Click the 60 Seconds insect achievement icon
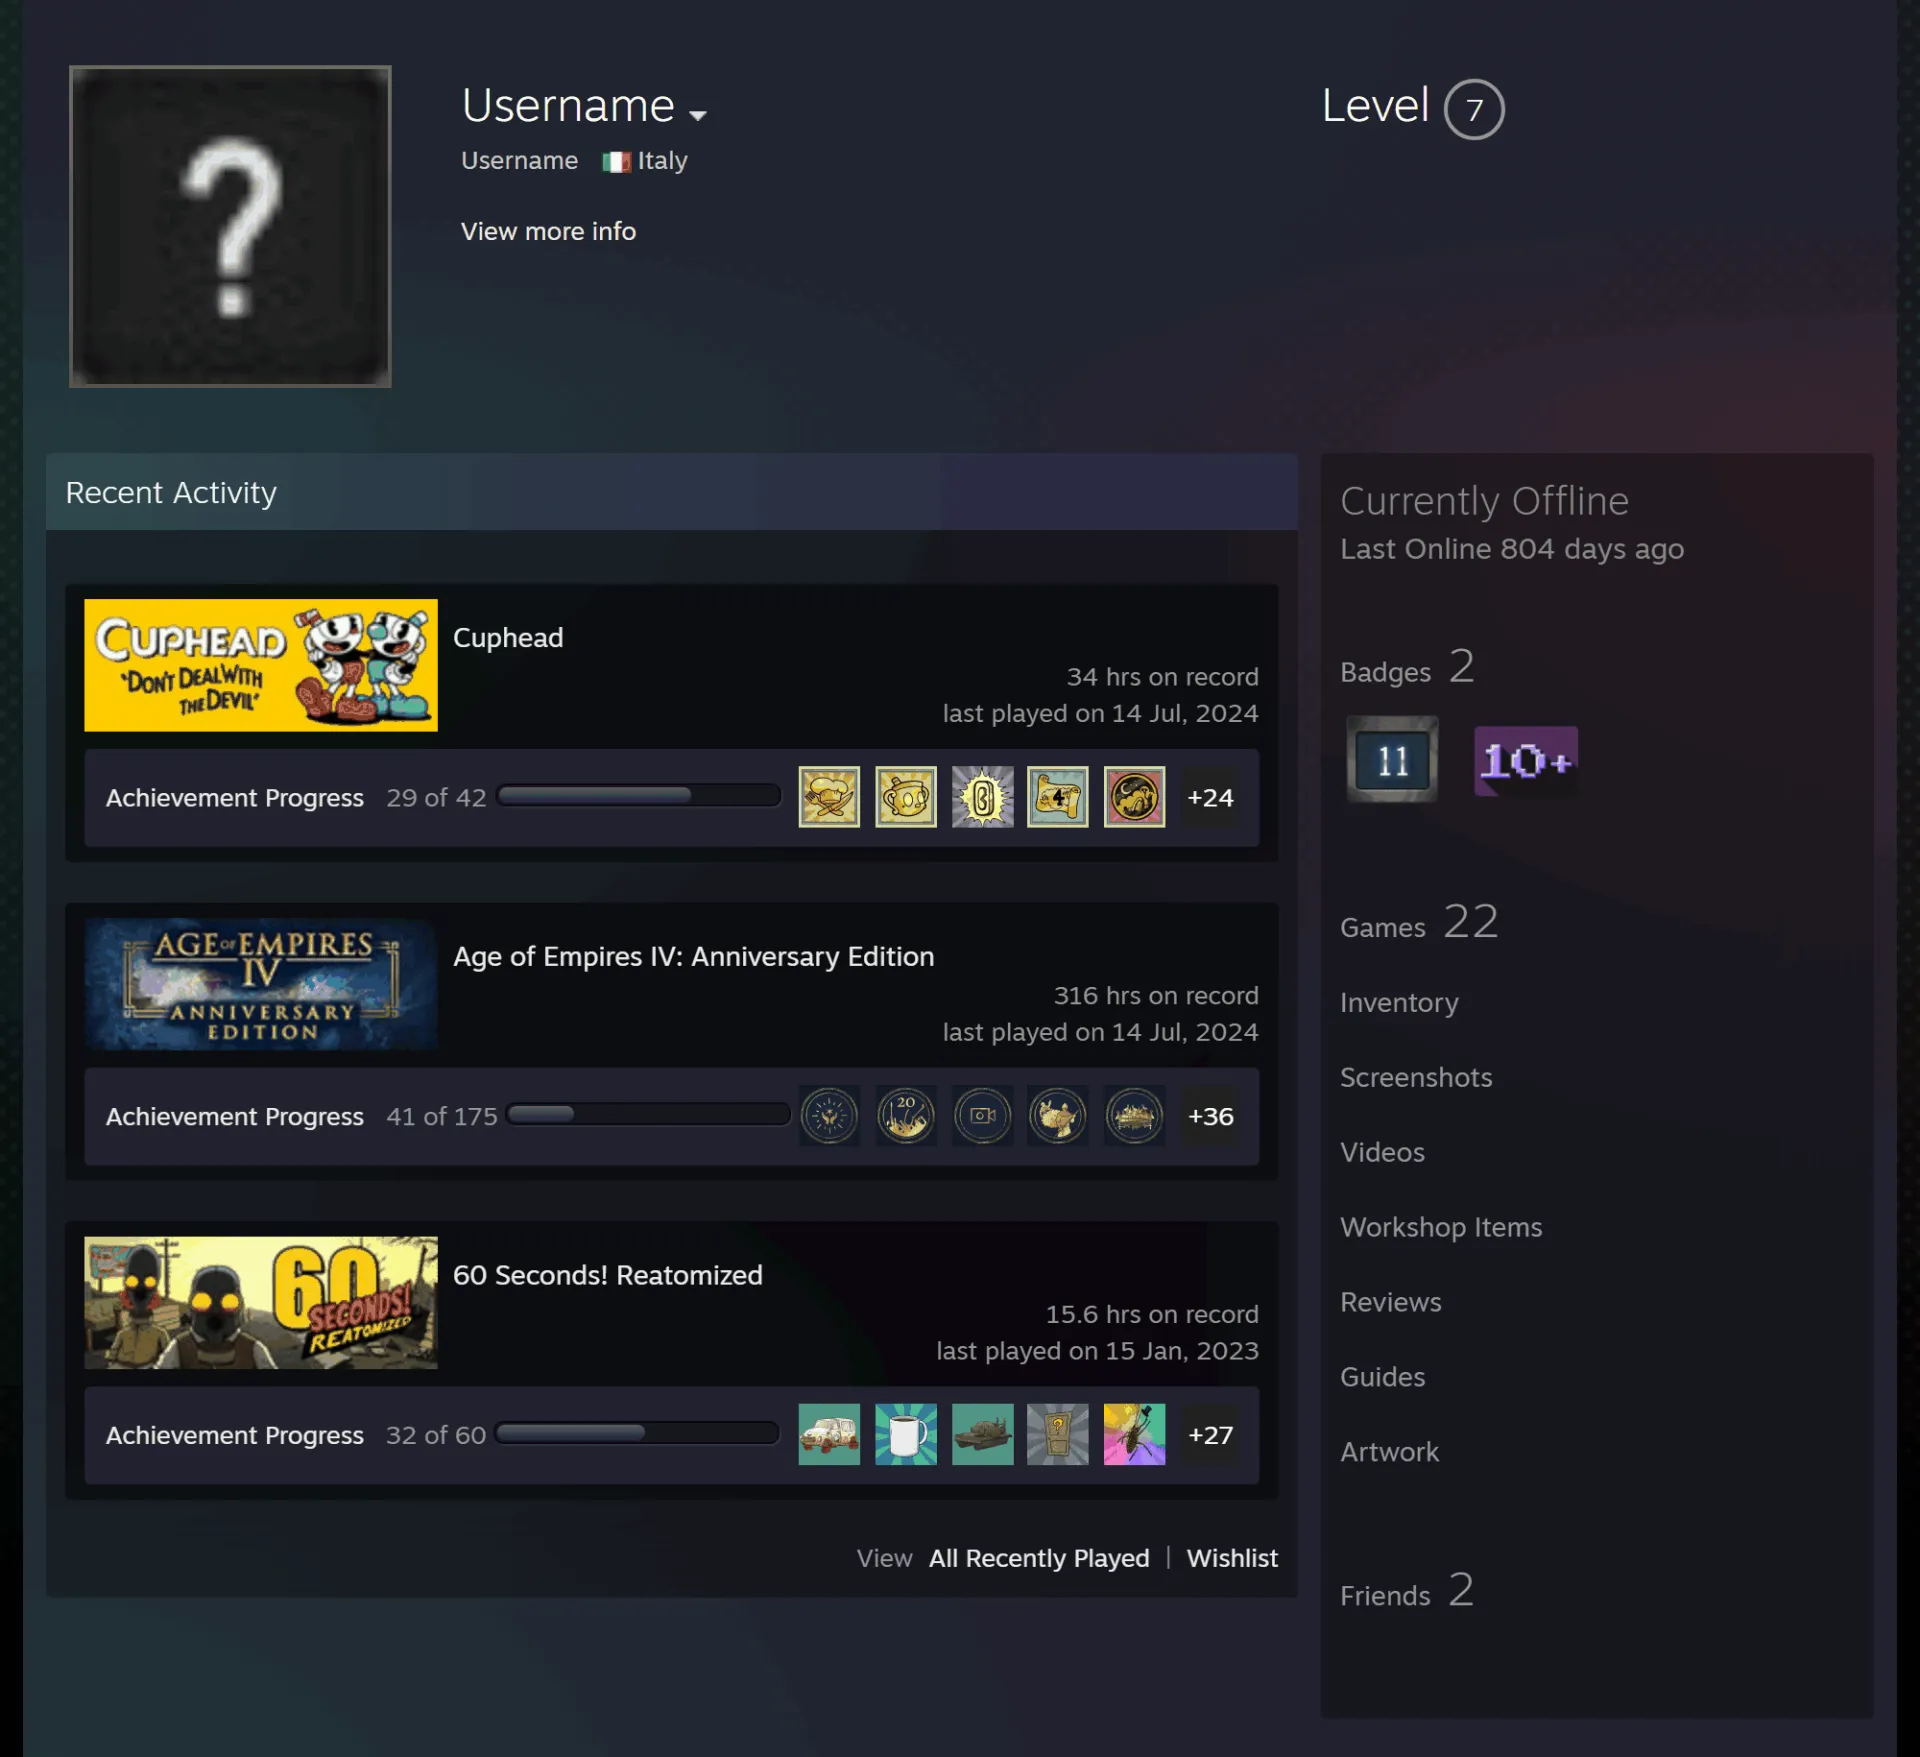The width and height of the screenshot is (1920, 1757). (1135, 1434)
